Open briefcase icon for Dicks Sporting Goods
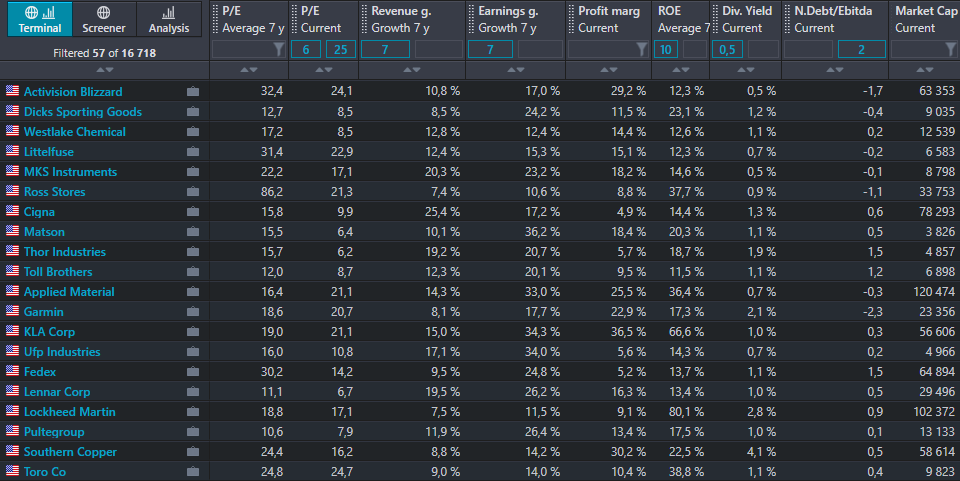This screenshot has height=481, width=960. pyautogui.click(x=193, y=111)
